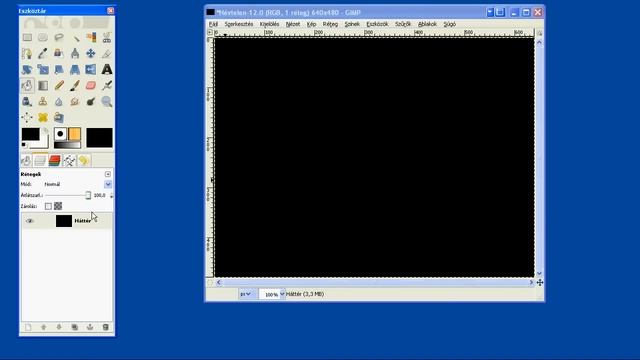Click the opacity value spinner arrows
This screenshot has width=640, height=360.
111,196
